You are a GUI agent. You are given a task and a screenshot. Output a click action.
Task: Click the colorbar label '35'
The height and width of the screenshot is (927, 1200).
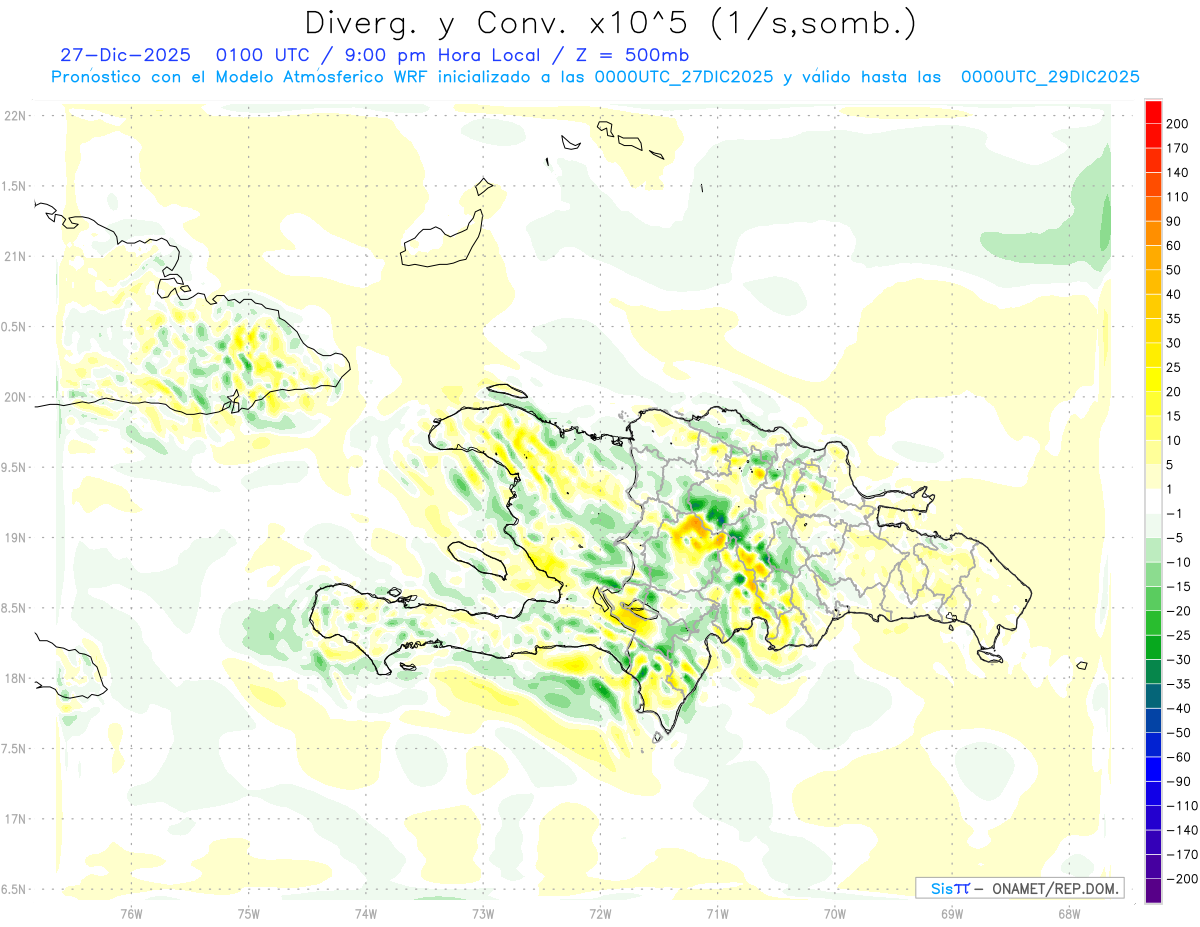point(1174,319)
